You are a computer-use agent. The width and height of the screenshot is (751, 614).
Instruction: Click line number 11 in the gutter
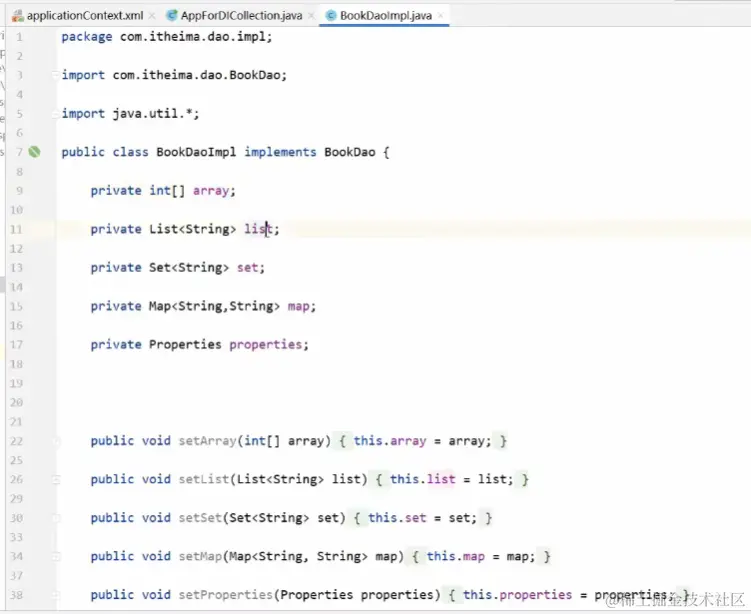point(16,229)
